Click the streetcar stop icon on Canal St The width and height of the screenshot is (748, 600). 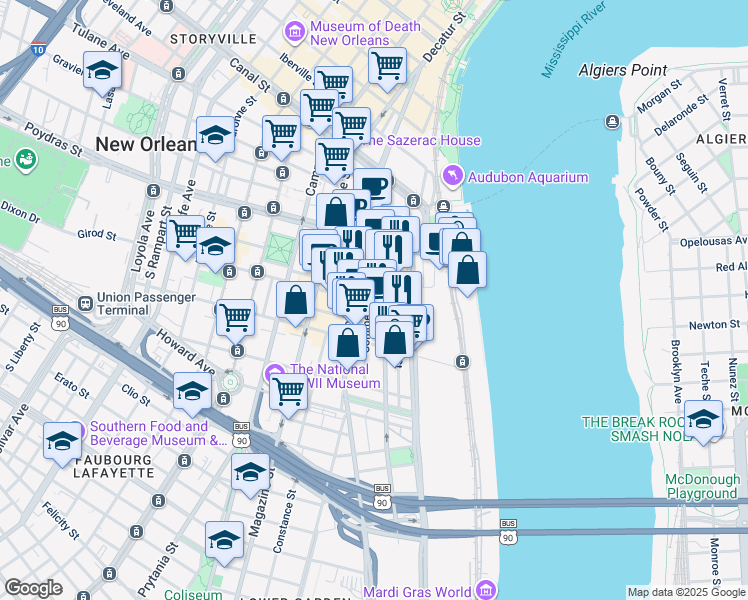pos(283,99)
